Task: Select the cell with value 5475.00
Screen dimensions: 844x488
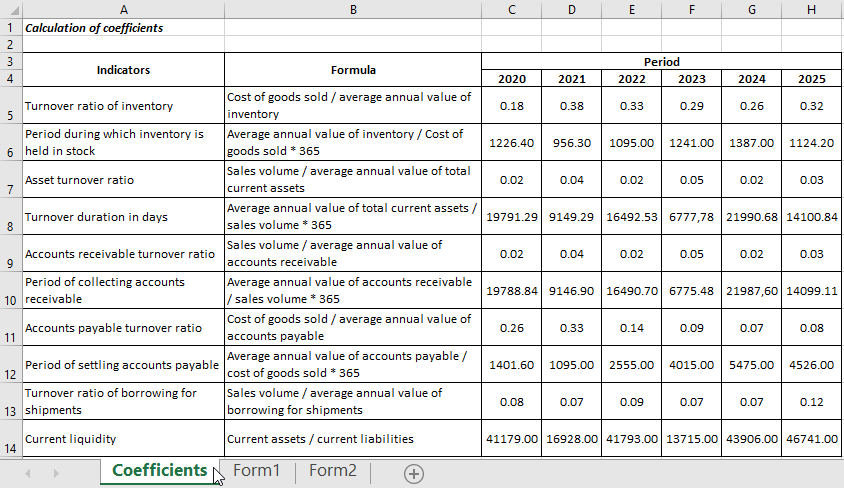Action: click(751, 365)
